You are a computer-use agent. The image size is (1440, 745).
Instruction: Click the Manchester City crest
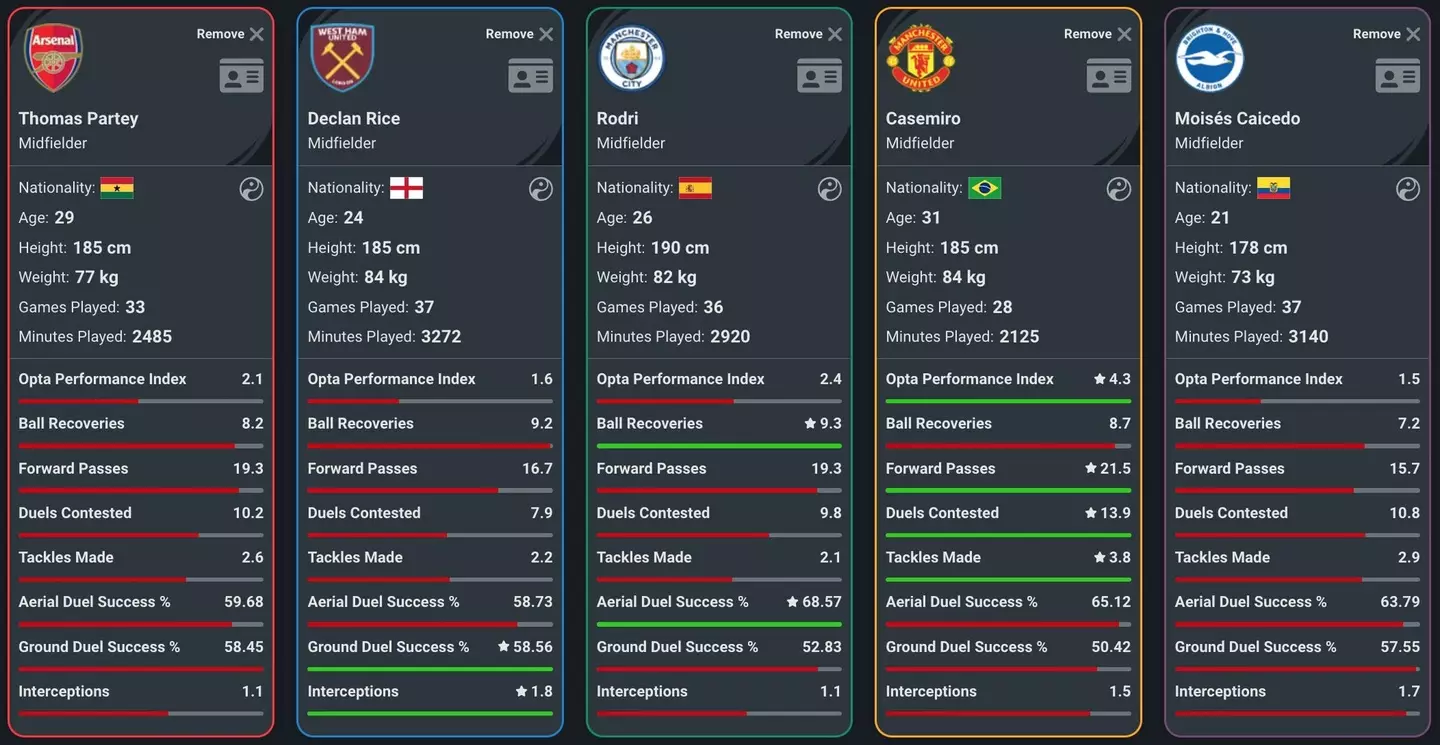[631, 58]
